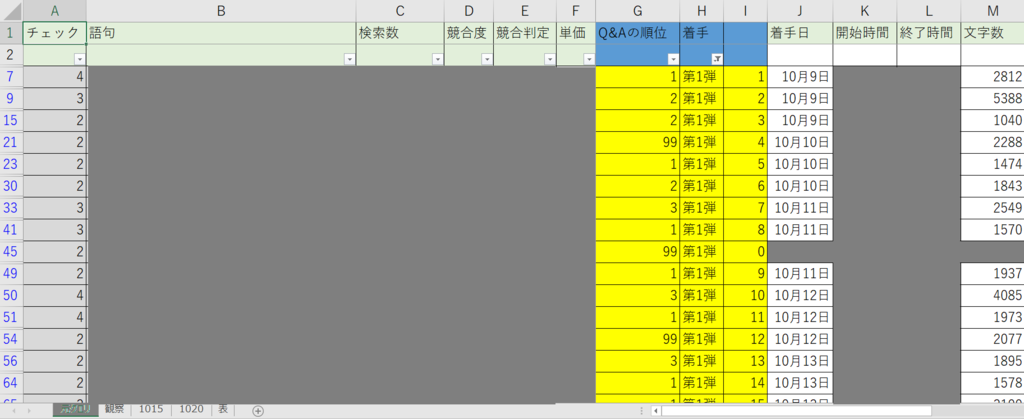Switch to the 表 sheet tab
This screenshot has width=1024, height=419.
click(x=223, y=409)
